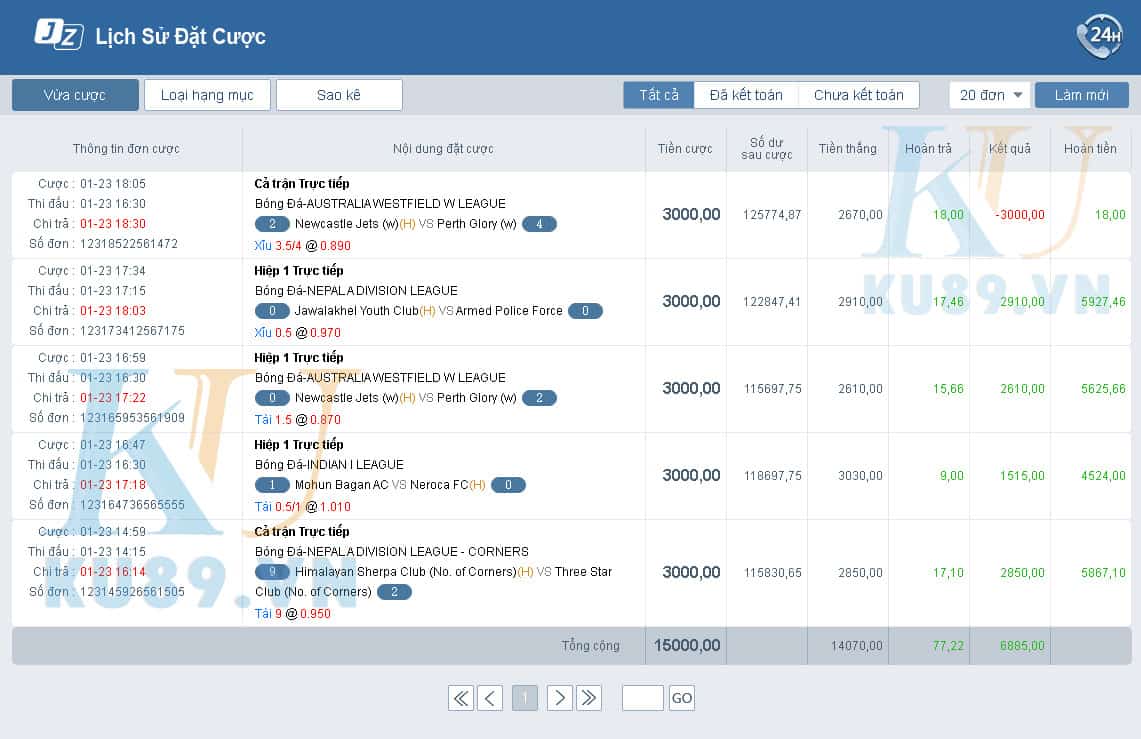
Task: Click the Tổng cộng total label
Action: tap(590, 646)
